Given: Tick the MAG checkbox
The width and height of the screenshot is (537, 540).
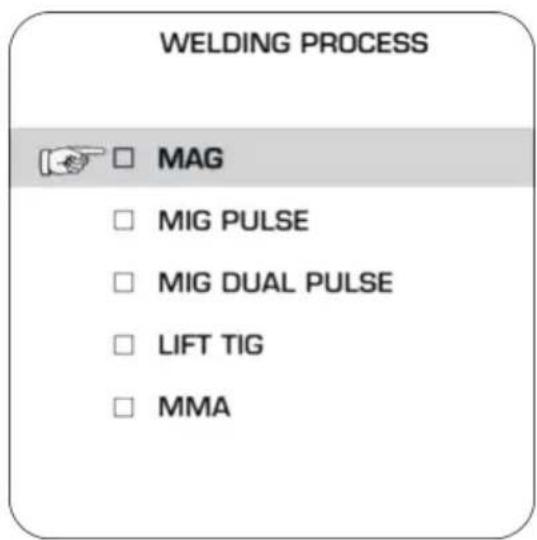Looking at the screenshot, I should point(123,158).
